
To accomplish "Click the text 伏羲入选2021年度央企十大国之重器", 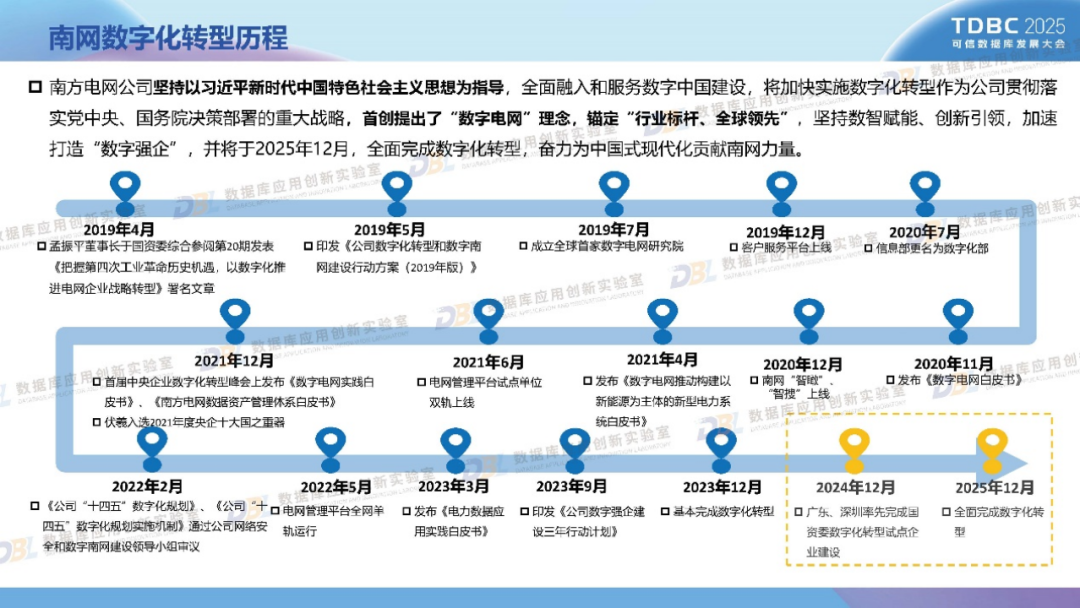I will (x=194, y=422).
